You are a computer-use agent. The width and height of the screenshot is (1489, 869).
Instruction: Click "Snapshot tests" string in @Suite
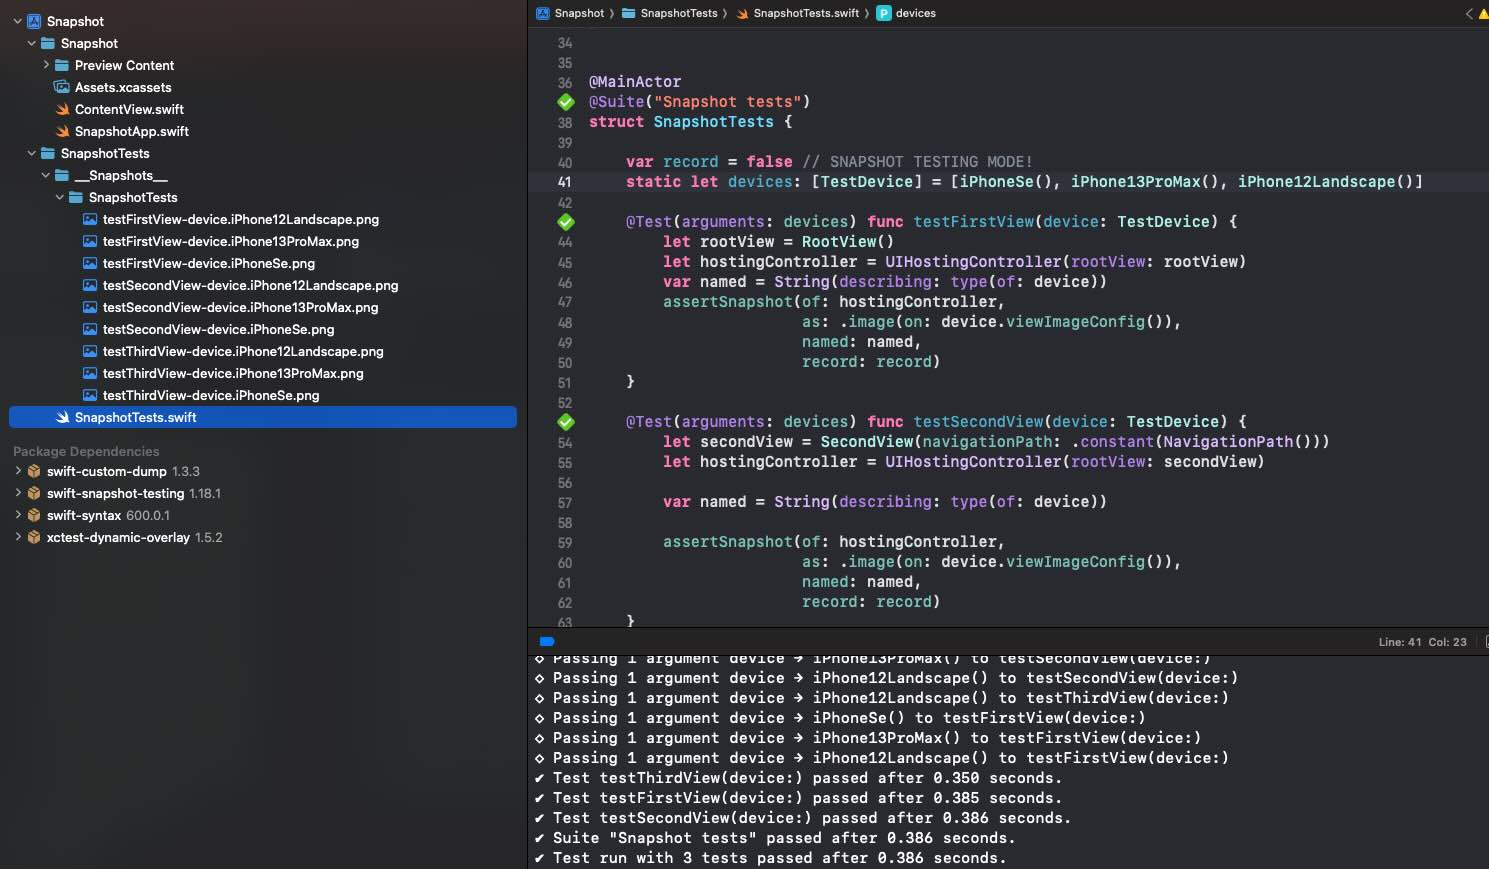point(727,102)
